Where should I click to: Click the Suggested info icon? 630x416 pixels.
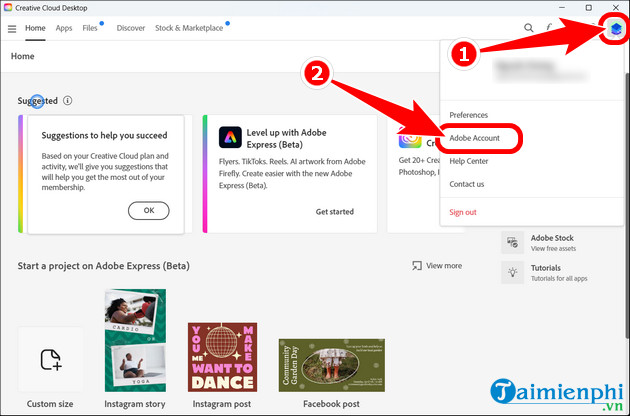(x=68, y=100)
